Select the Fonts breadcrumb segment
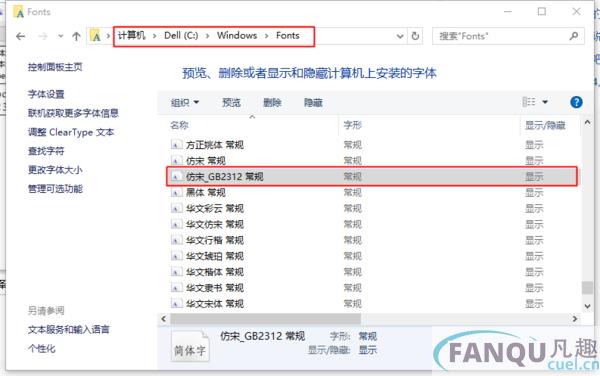This screenshot has width=600, height=376. pos(287,36)
